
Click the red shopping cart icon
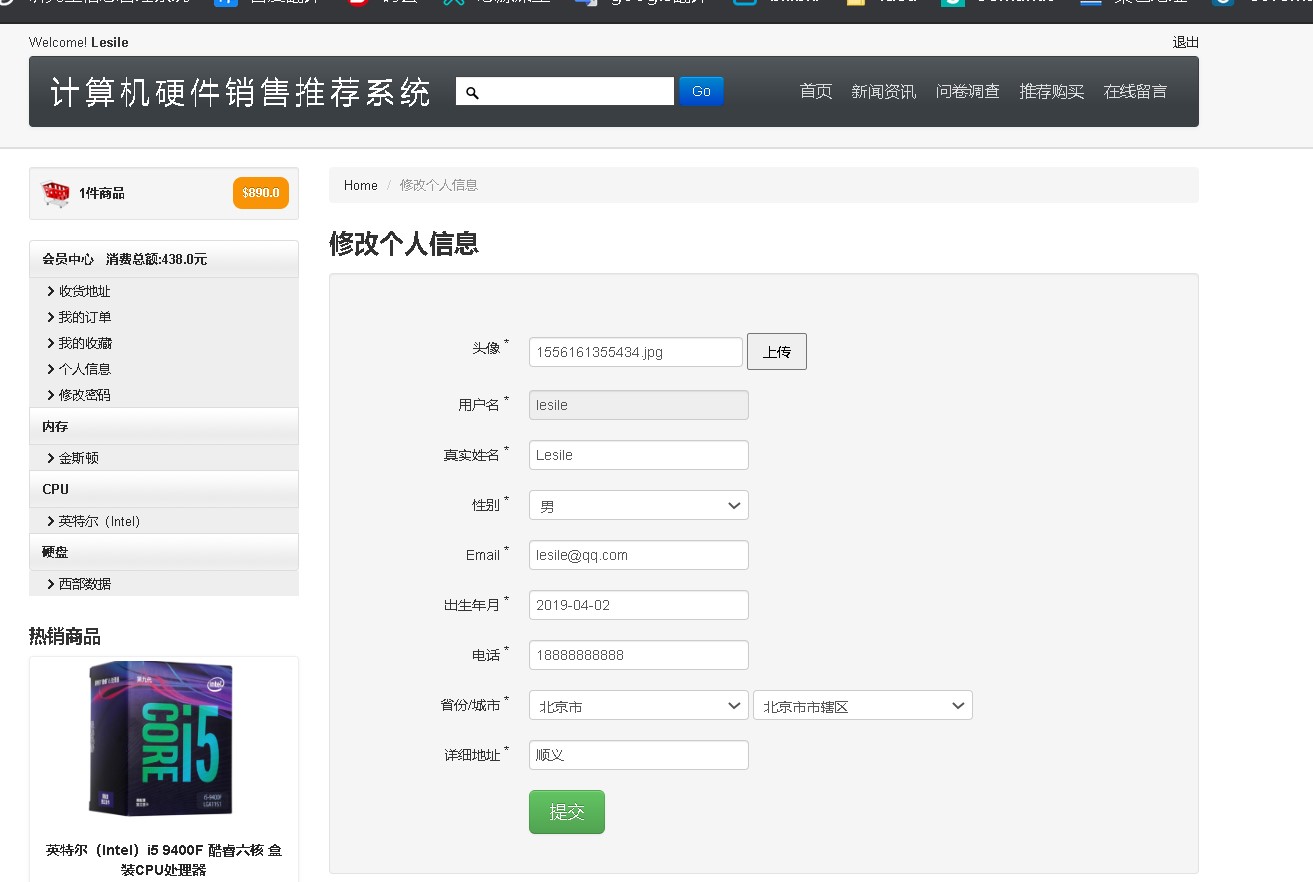[x=56, y=193]
